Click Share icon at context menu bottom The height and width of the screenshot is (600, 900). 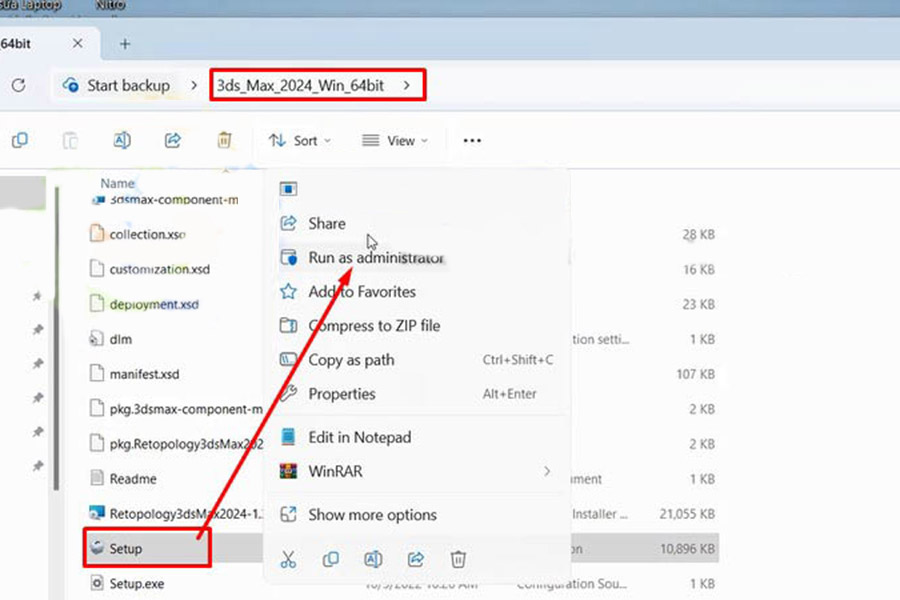pyautogui.click(x=416, y=558)
